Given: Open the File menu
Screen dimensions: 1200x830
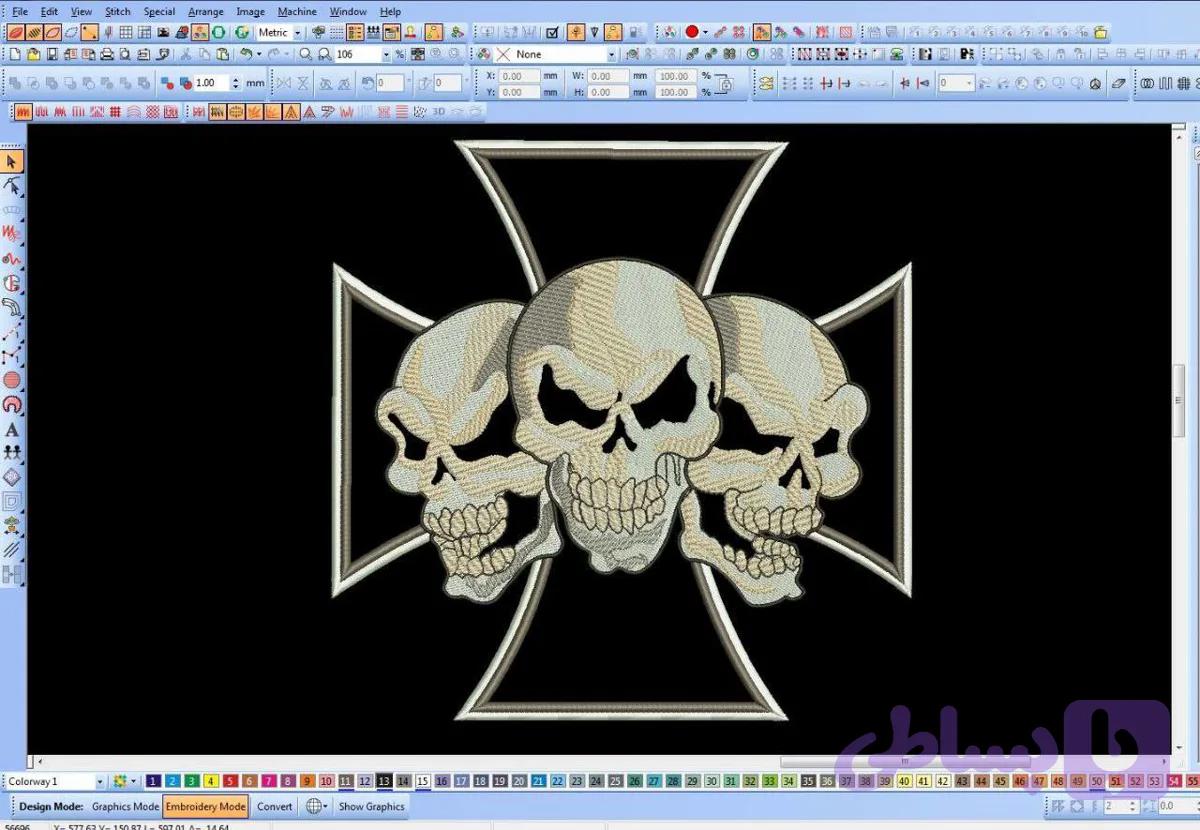Looking at the screenshot, I should [20, 12].
